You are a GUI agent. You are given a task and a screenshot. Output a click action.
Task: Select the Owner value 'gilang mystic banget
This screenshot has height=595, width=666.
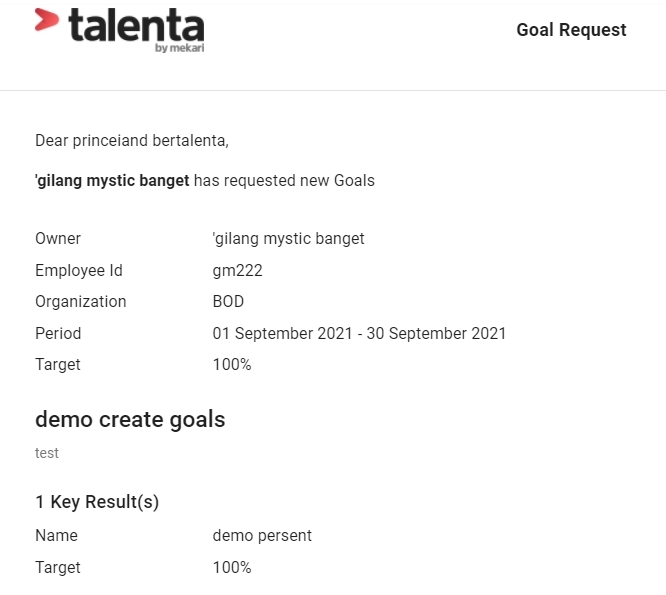(x=288, y=239)
